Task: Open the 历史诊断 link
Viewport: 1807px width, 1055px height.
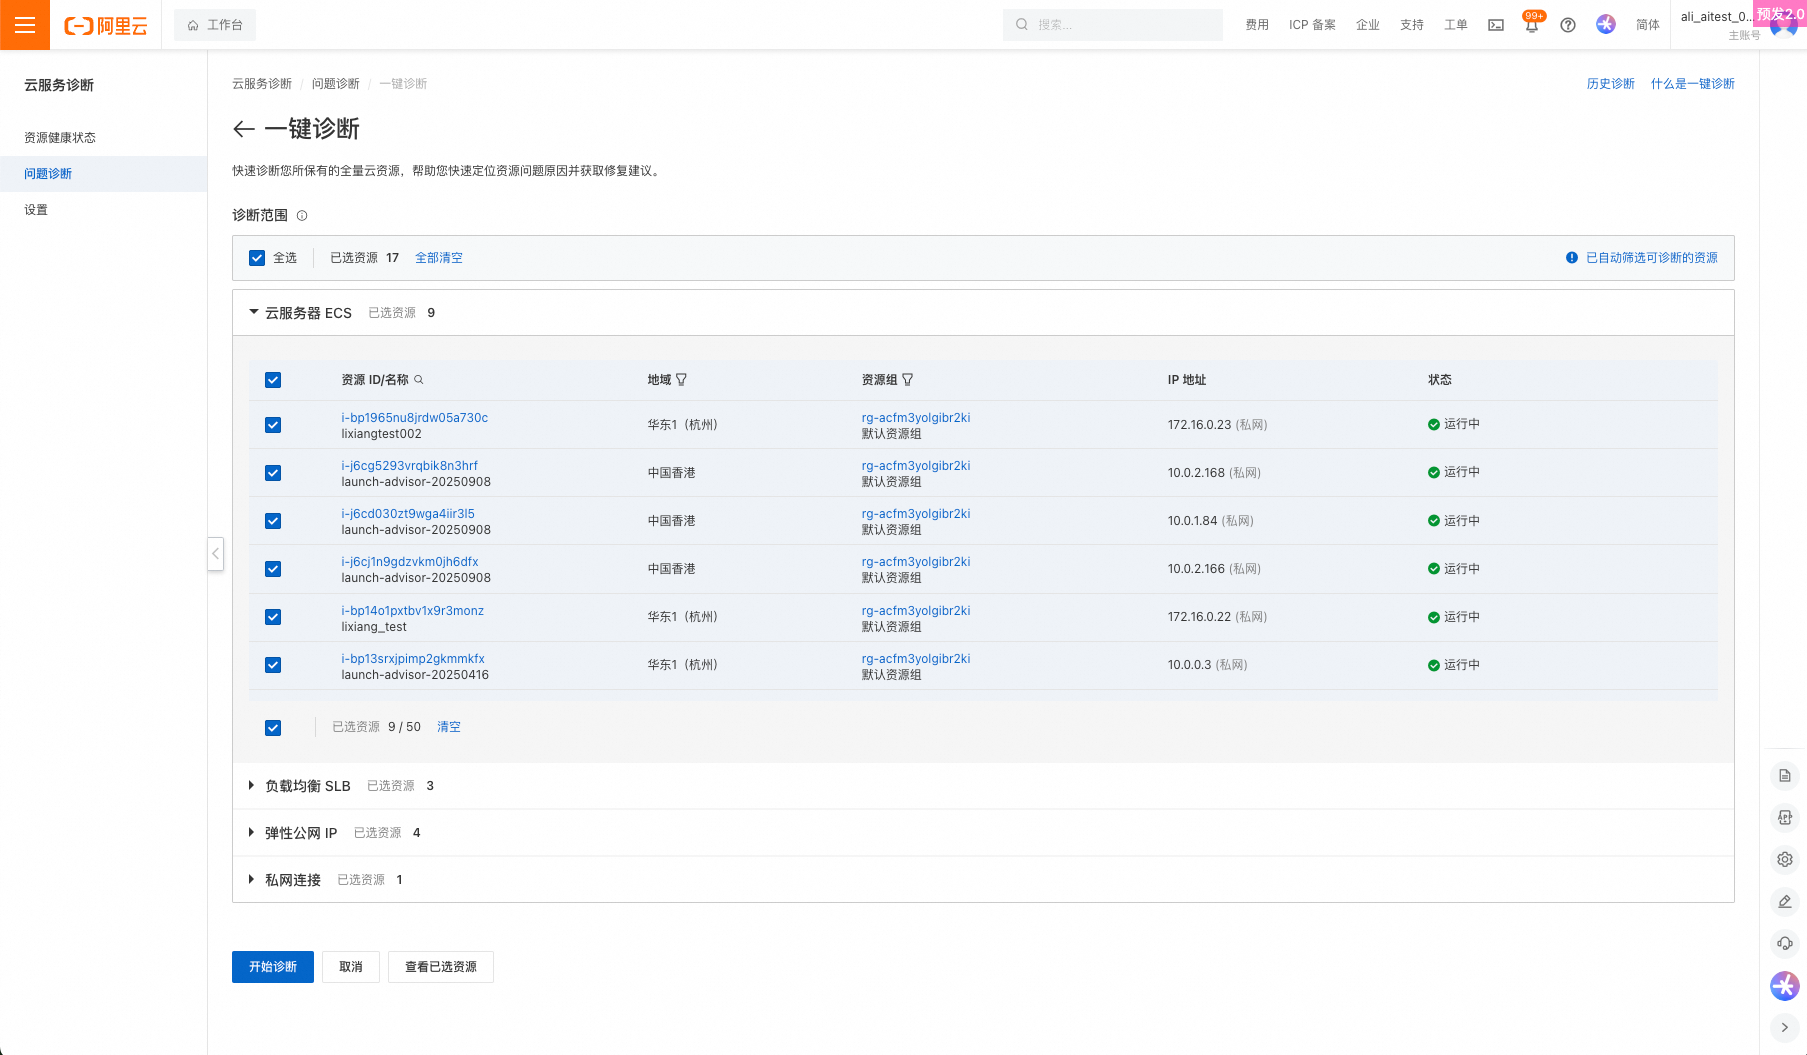Action: (x=1611, y=84)
